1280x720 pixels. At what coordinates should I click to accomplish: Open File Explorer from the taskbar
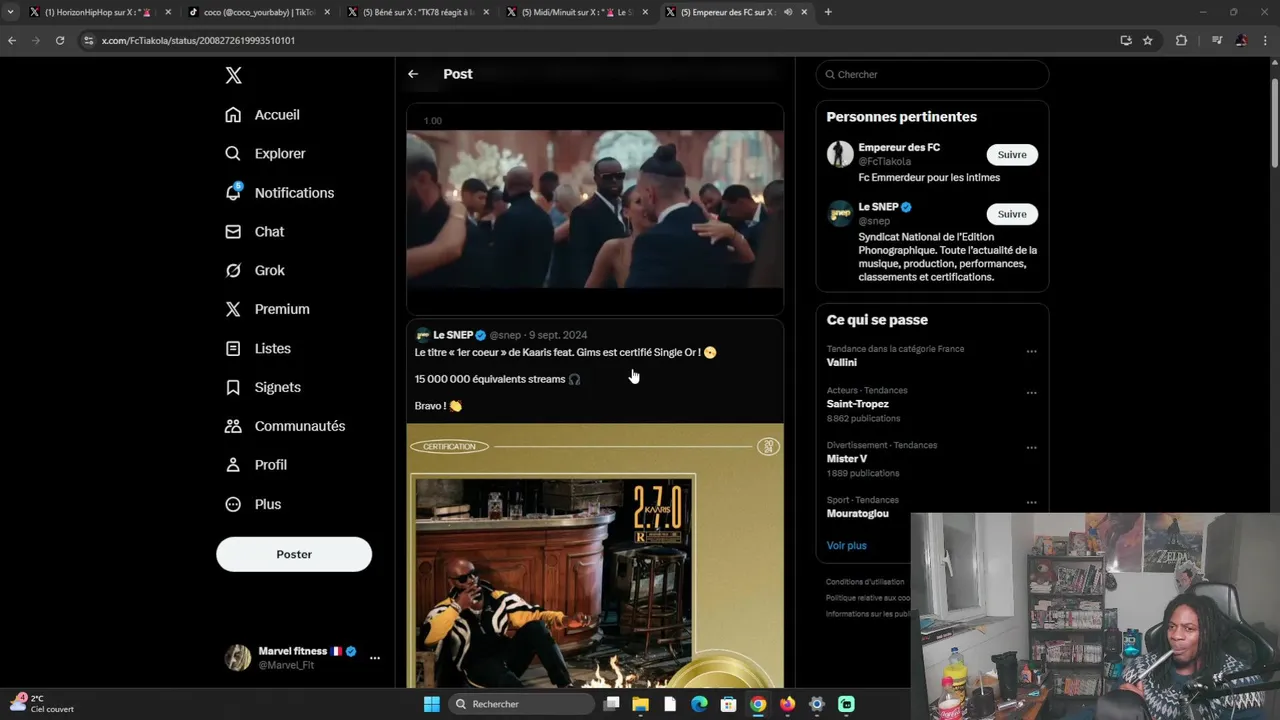tap(640, 704)
